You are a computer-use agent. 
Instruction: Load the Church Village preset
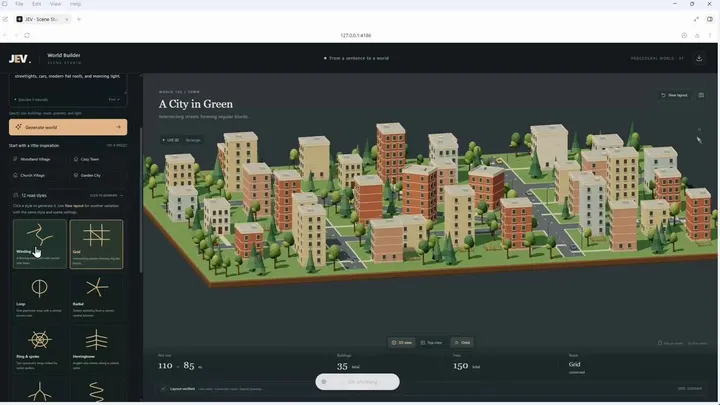click(x=39, y=175)
